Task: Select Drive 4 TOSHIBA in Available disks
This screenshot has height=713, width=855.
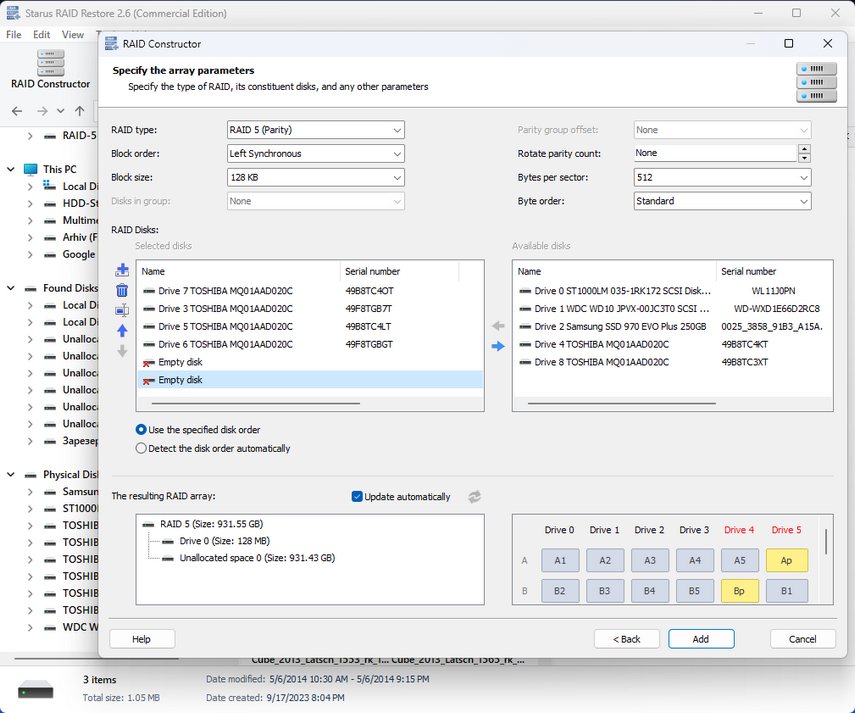Action: (x=672, y=344)
